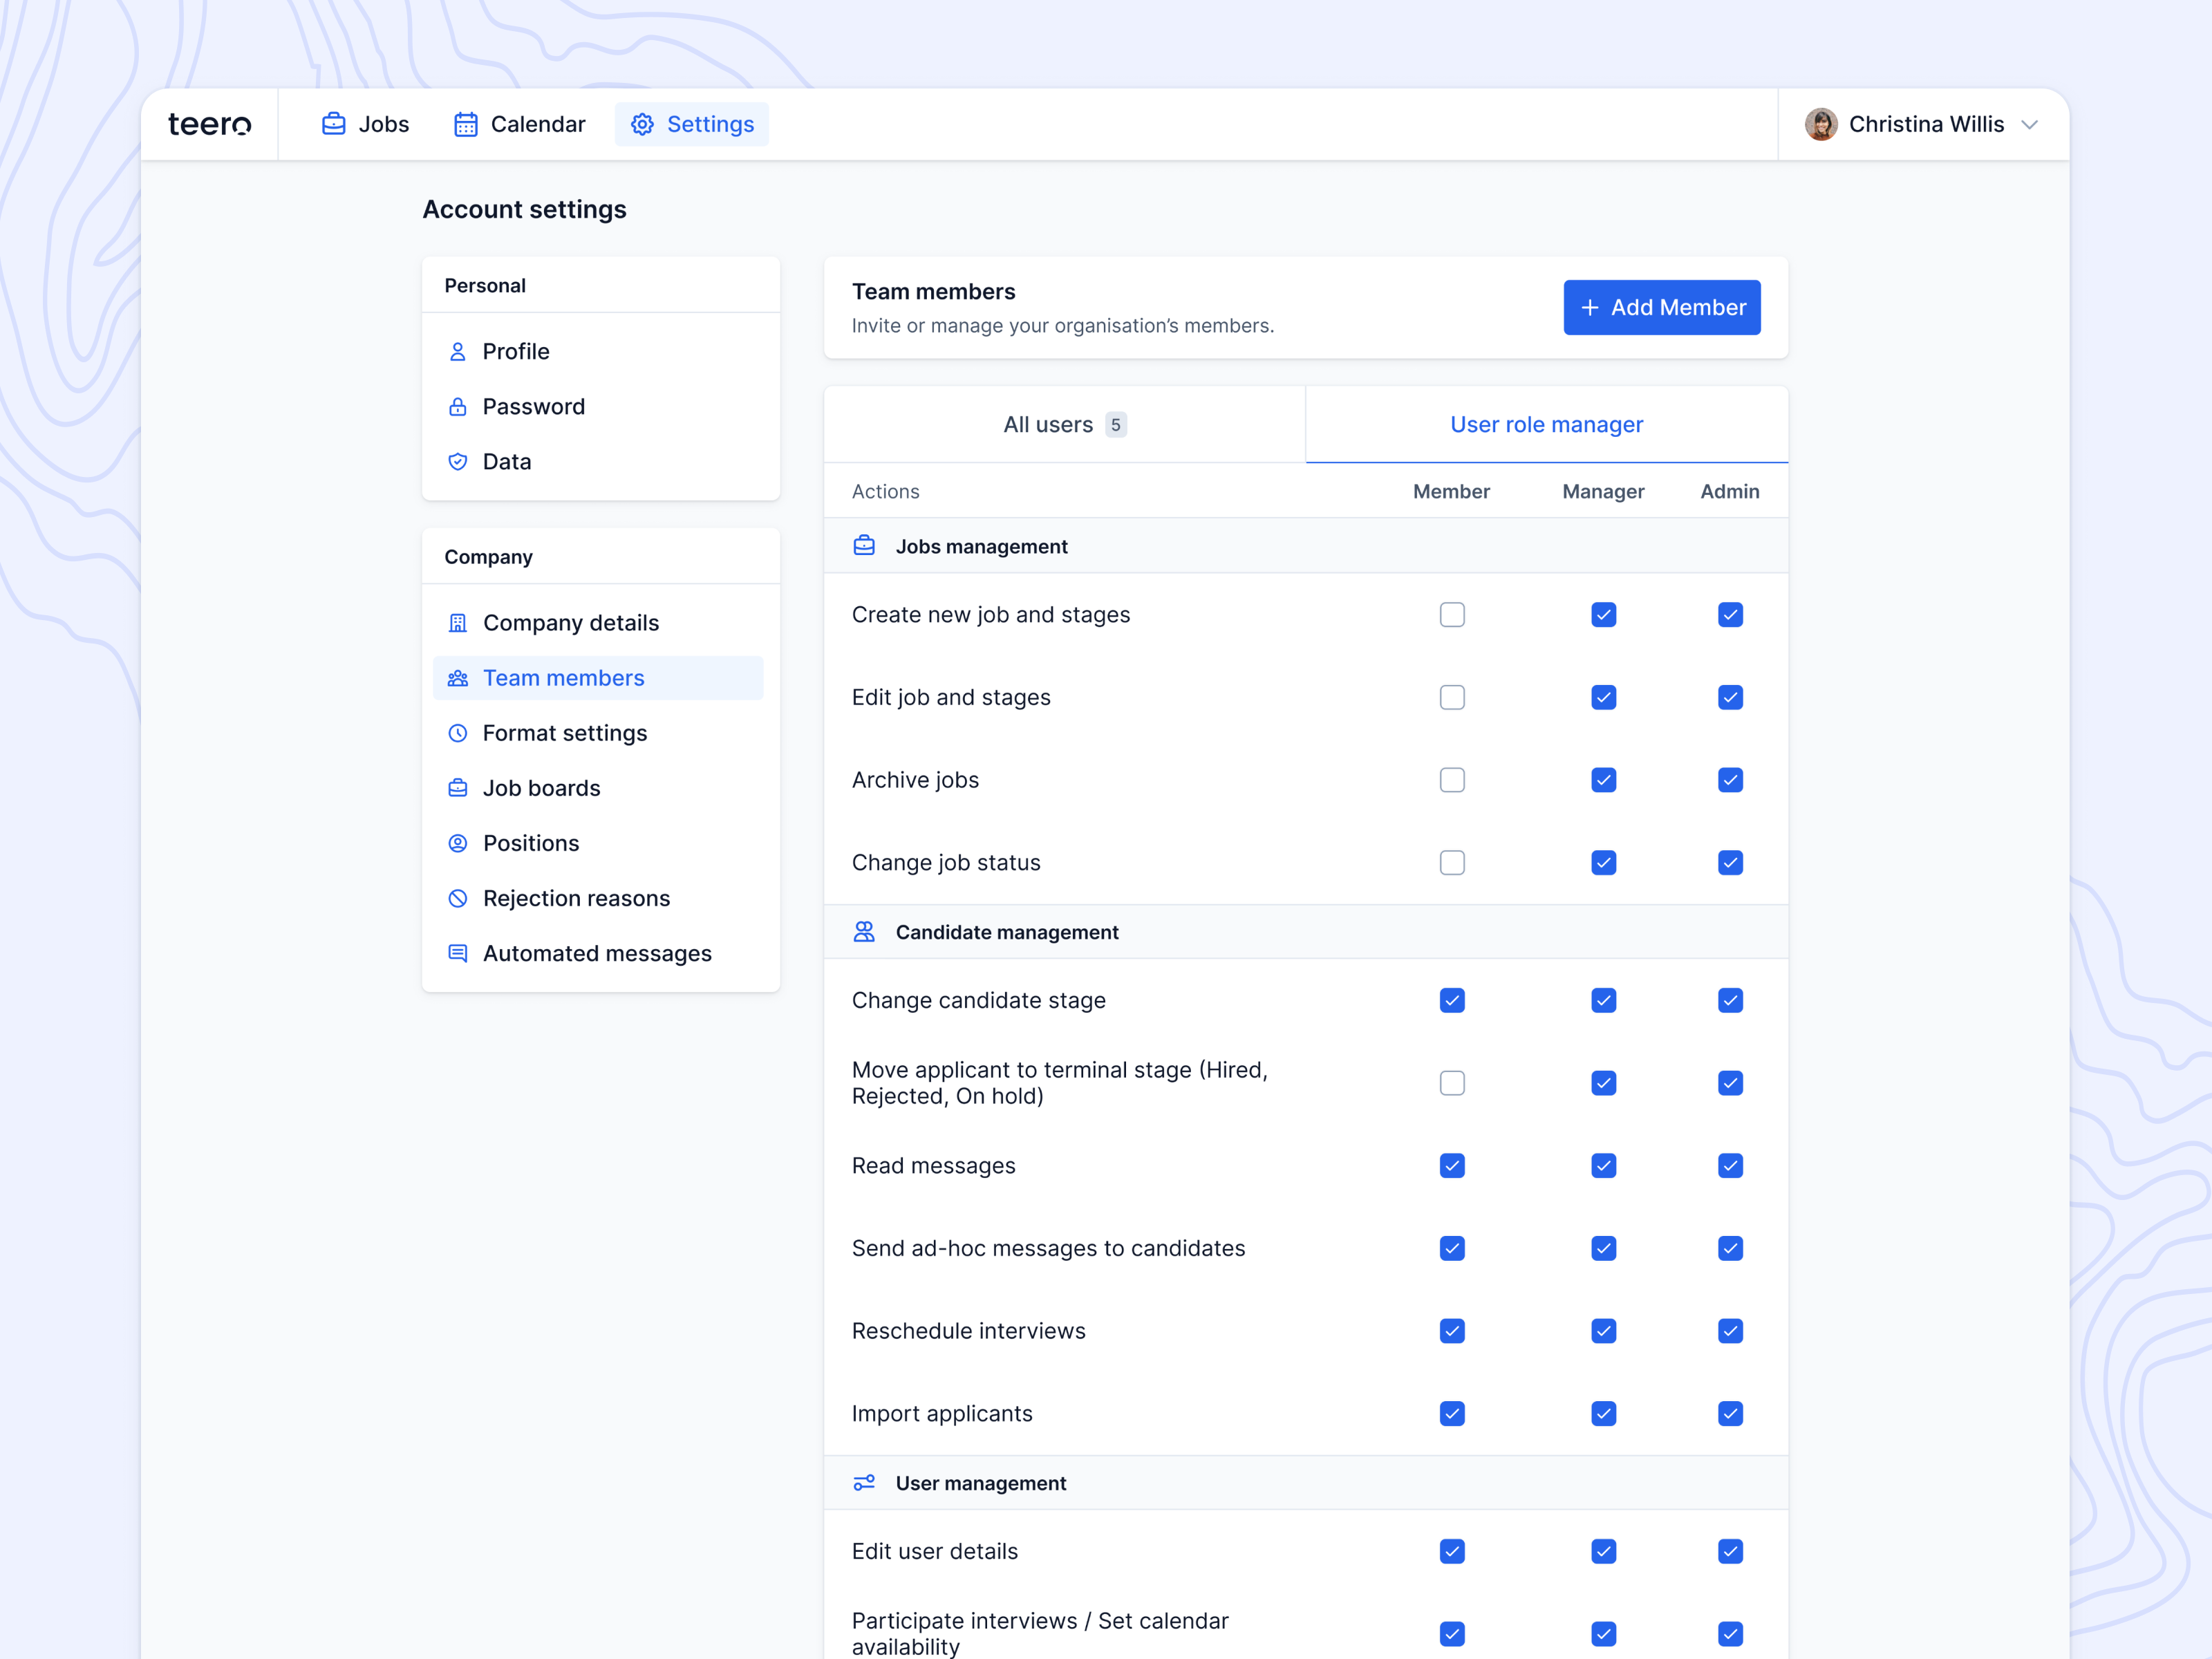Click the Settings gear icon
2212x1659 pixels.
642,124
